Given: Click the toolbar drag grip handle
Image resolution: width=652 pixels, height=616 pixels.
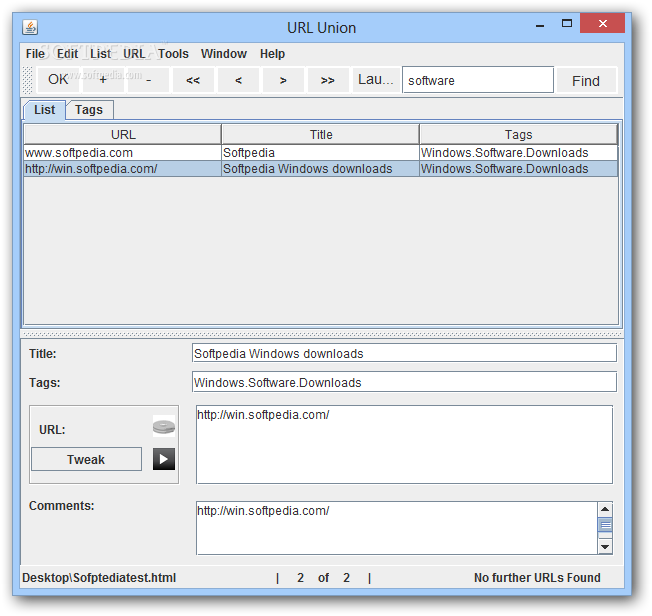Looking at the screenshot, I should 27,80.
